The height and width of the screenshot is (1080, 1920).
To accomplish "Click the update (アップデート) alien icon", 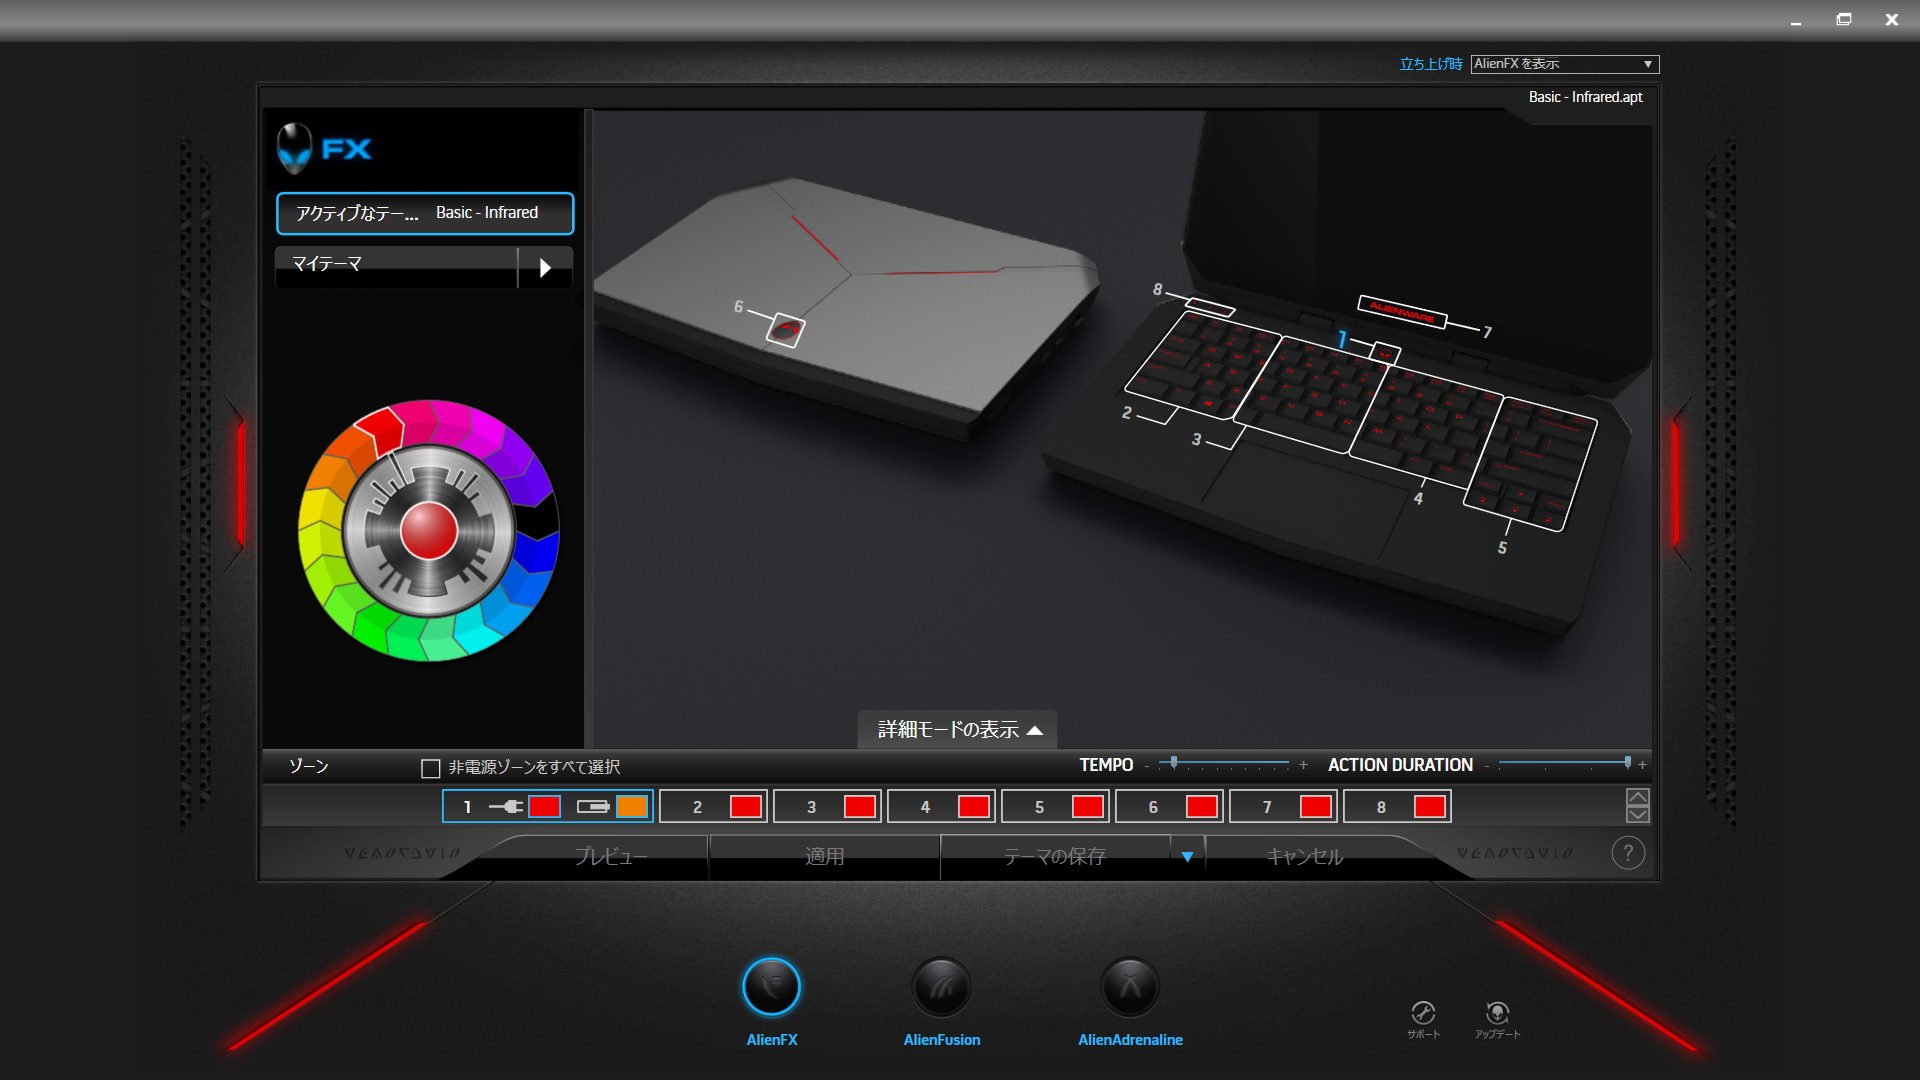I will pyautogui.click(x=1497, y=1013).
